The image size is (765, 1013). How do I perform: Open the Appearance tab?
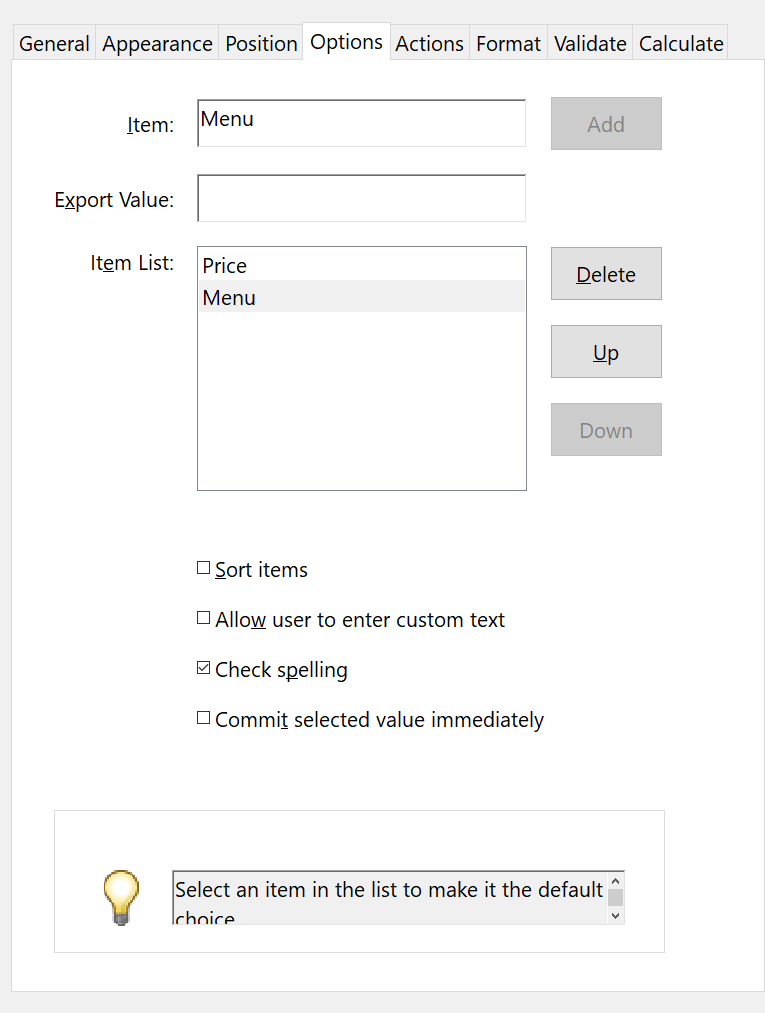coord(156,43)
